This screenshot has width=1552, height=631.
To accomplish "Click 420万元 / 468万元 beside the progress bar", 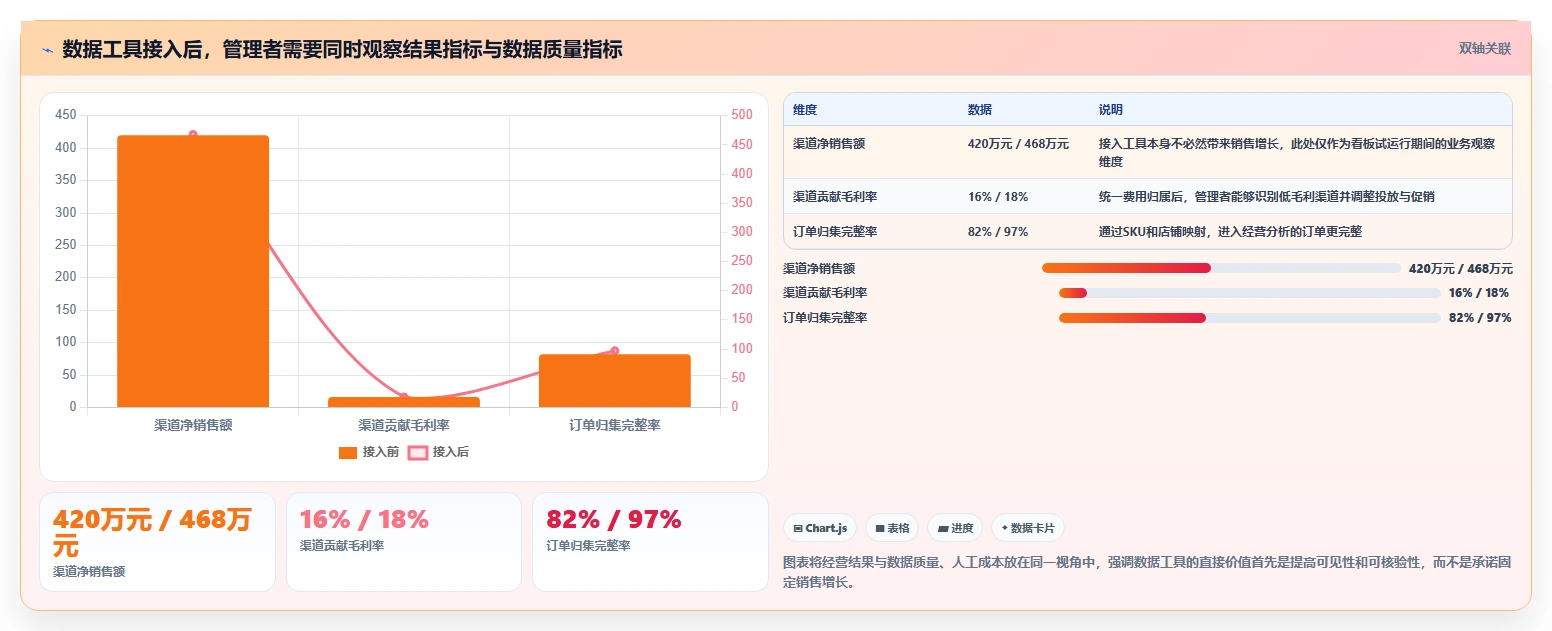I will (1460, 268).
